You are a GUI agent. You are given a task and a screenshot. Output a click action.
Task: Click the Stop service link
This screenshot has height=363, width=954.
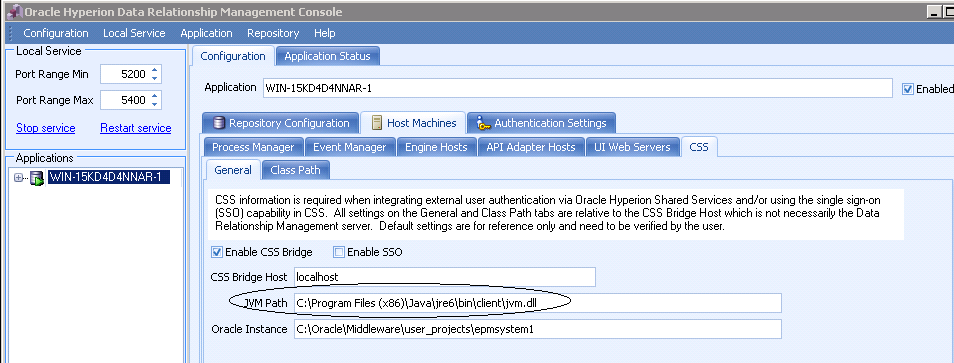(x=46, y=128)
